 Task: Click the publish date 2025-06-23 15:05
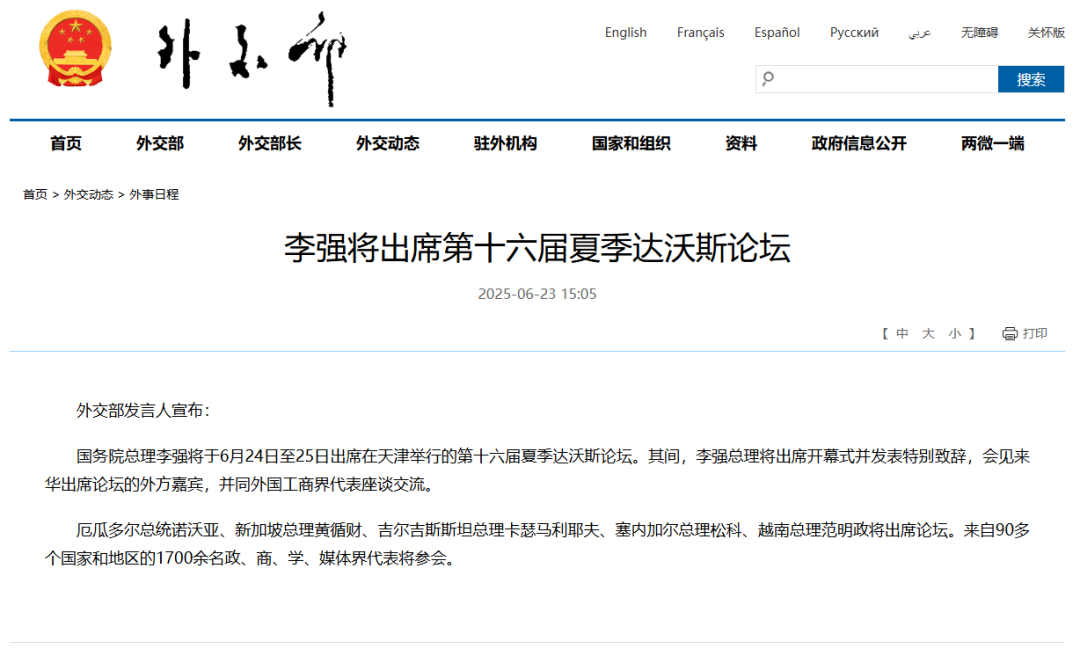537,294
